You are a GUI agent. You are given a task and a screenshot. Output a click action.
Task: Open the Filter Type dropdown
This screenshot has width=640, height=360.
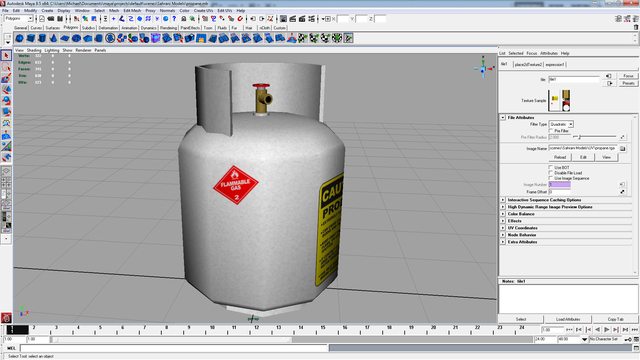point(561,124)
